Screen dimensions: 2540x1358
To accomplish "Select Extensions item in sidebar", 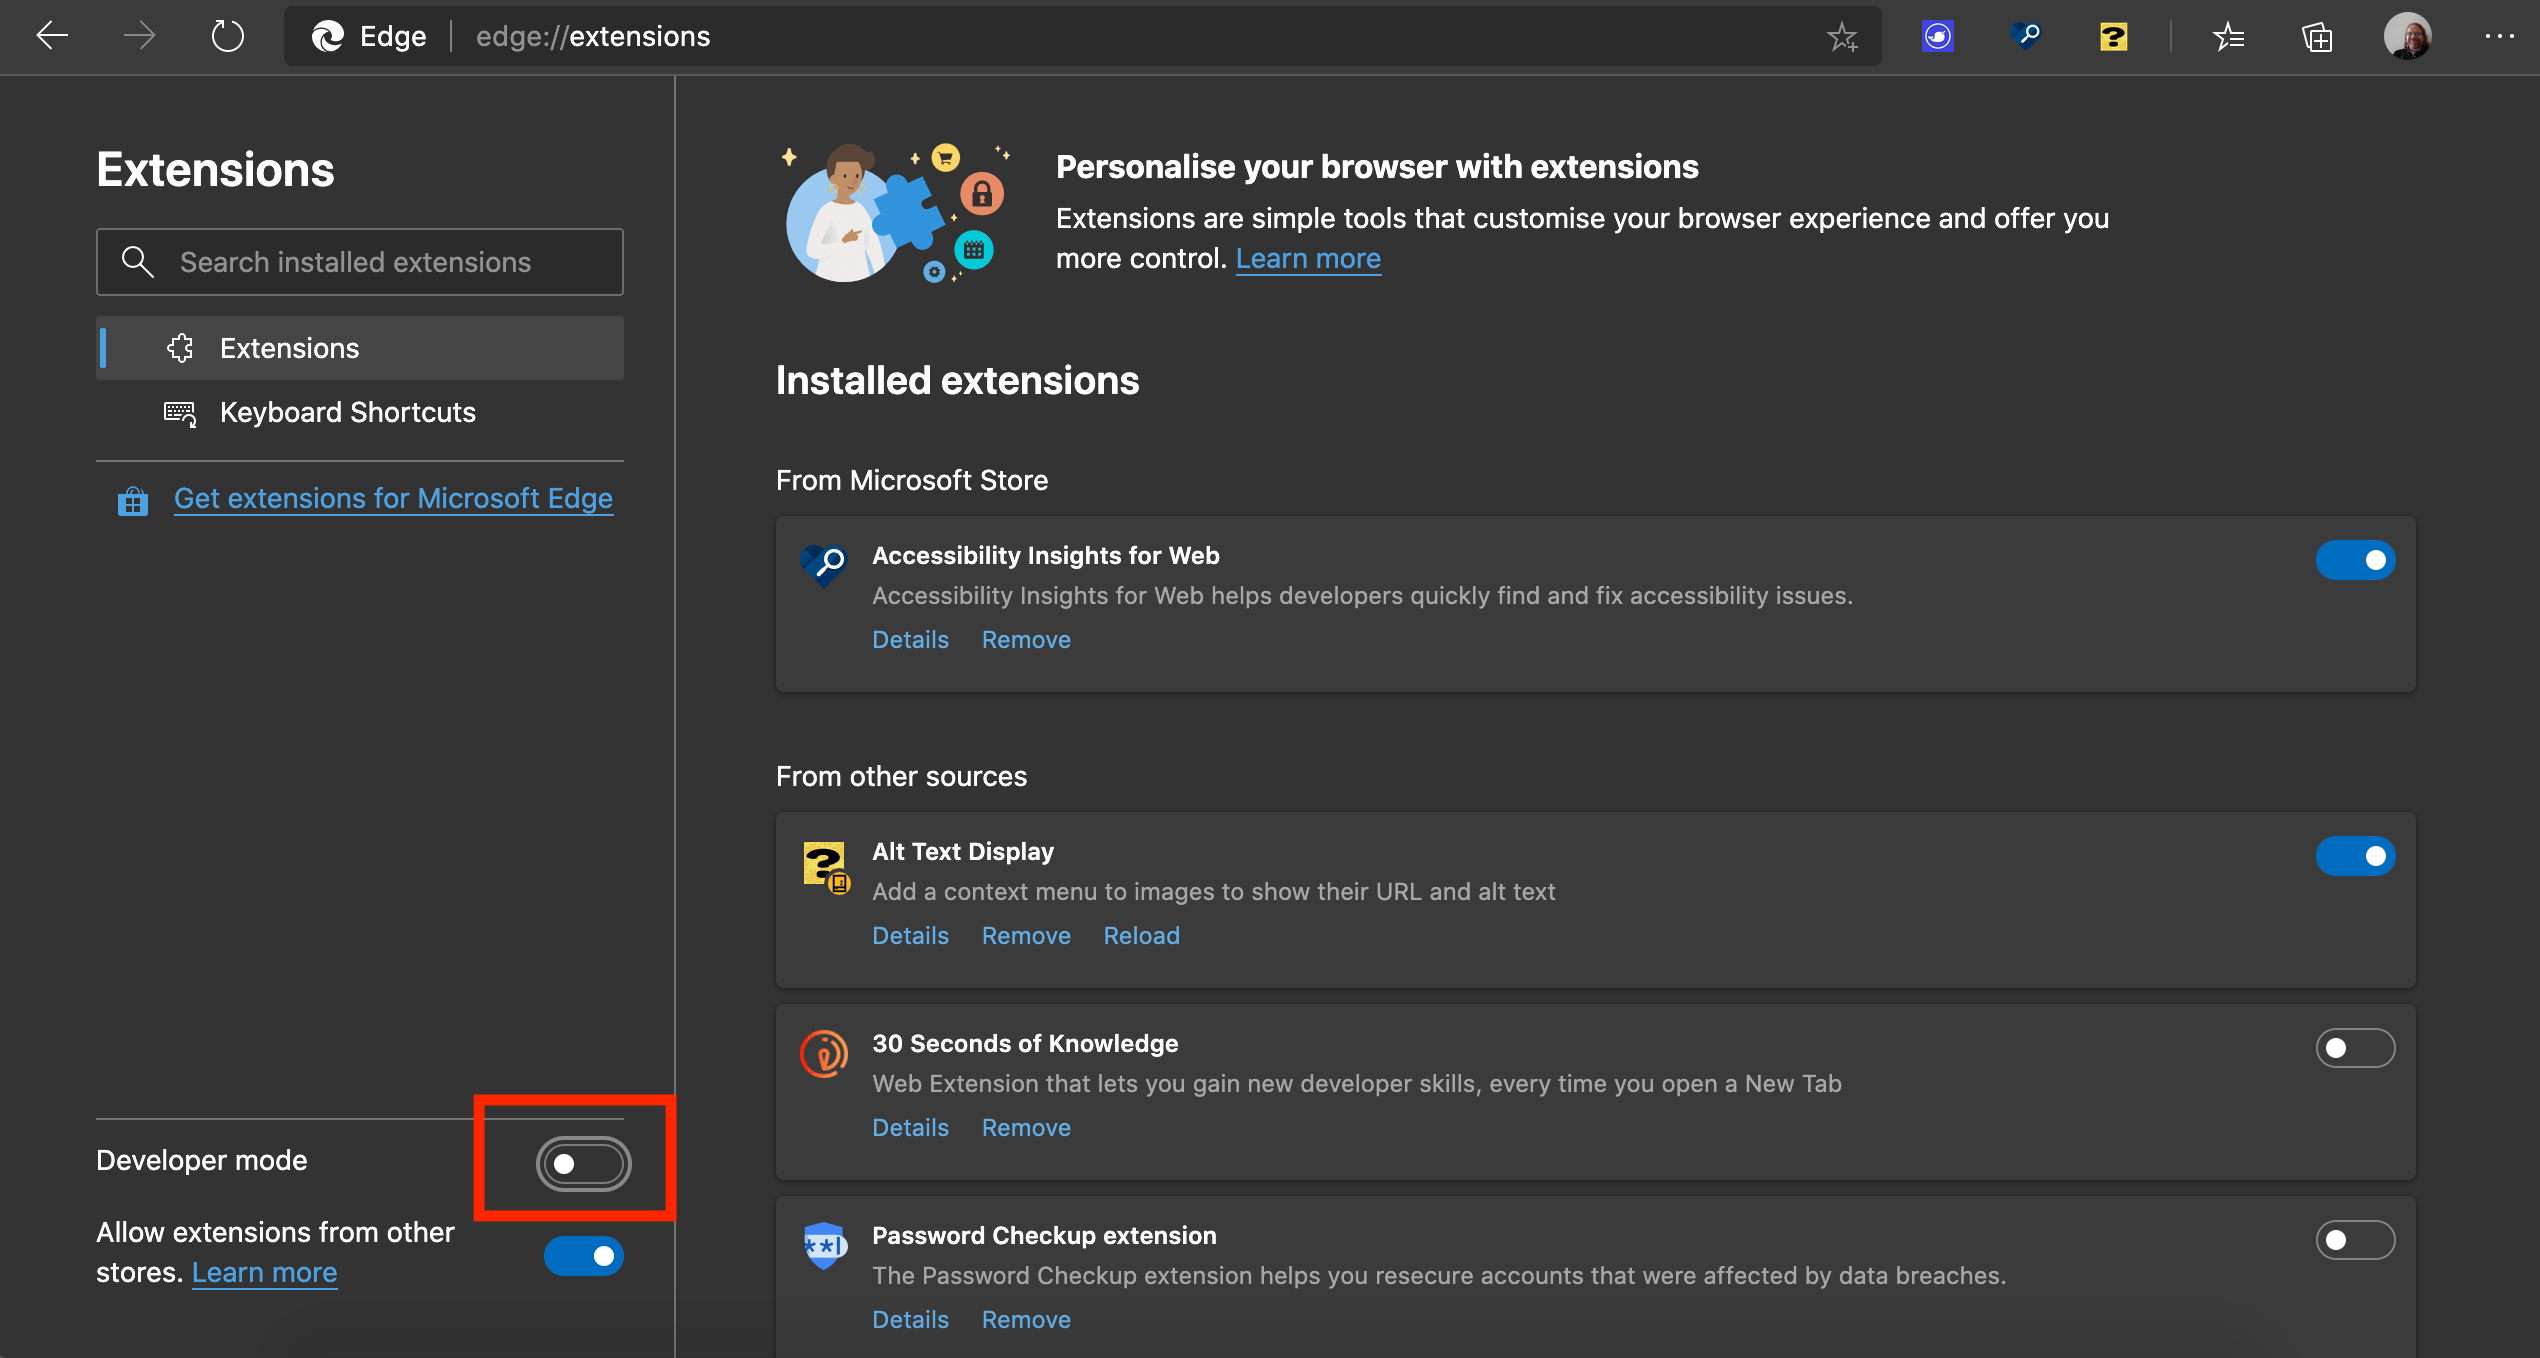I will (x=289, y=348).
